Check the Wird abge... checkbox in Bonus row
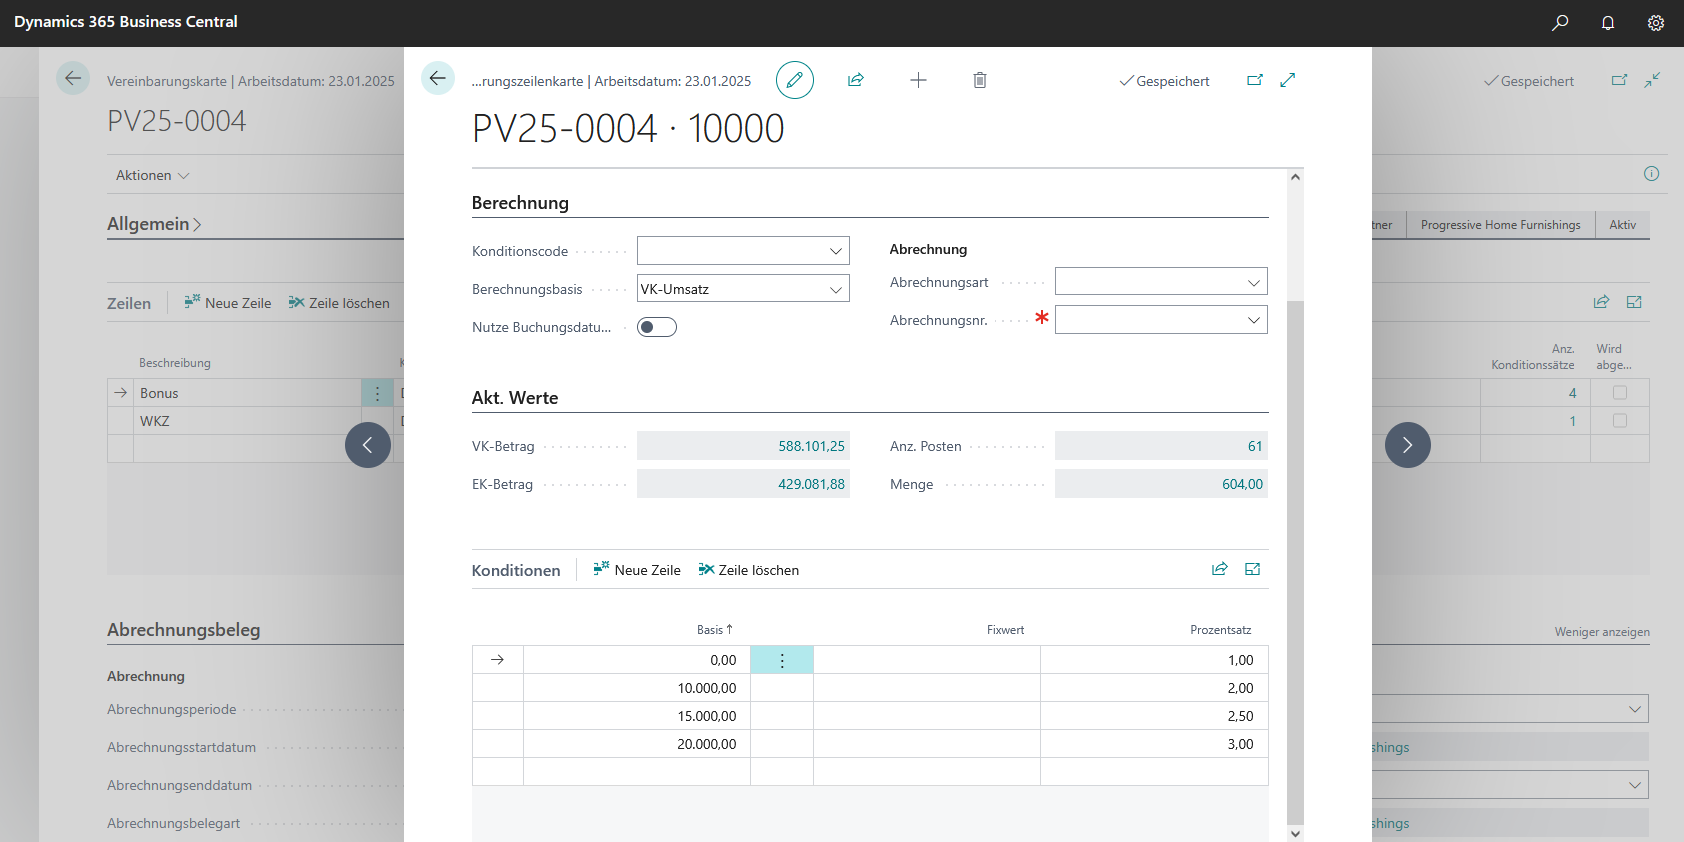Screen dimensions: 1684x842 tap(1620, 393)
